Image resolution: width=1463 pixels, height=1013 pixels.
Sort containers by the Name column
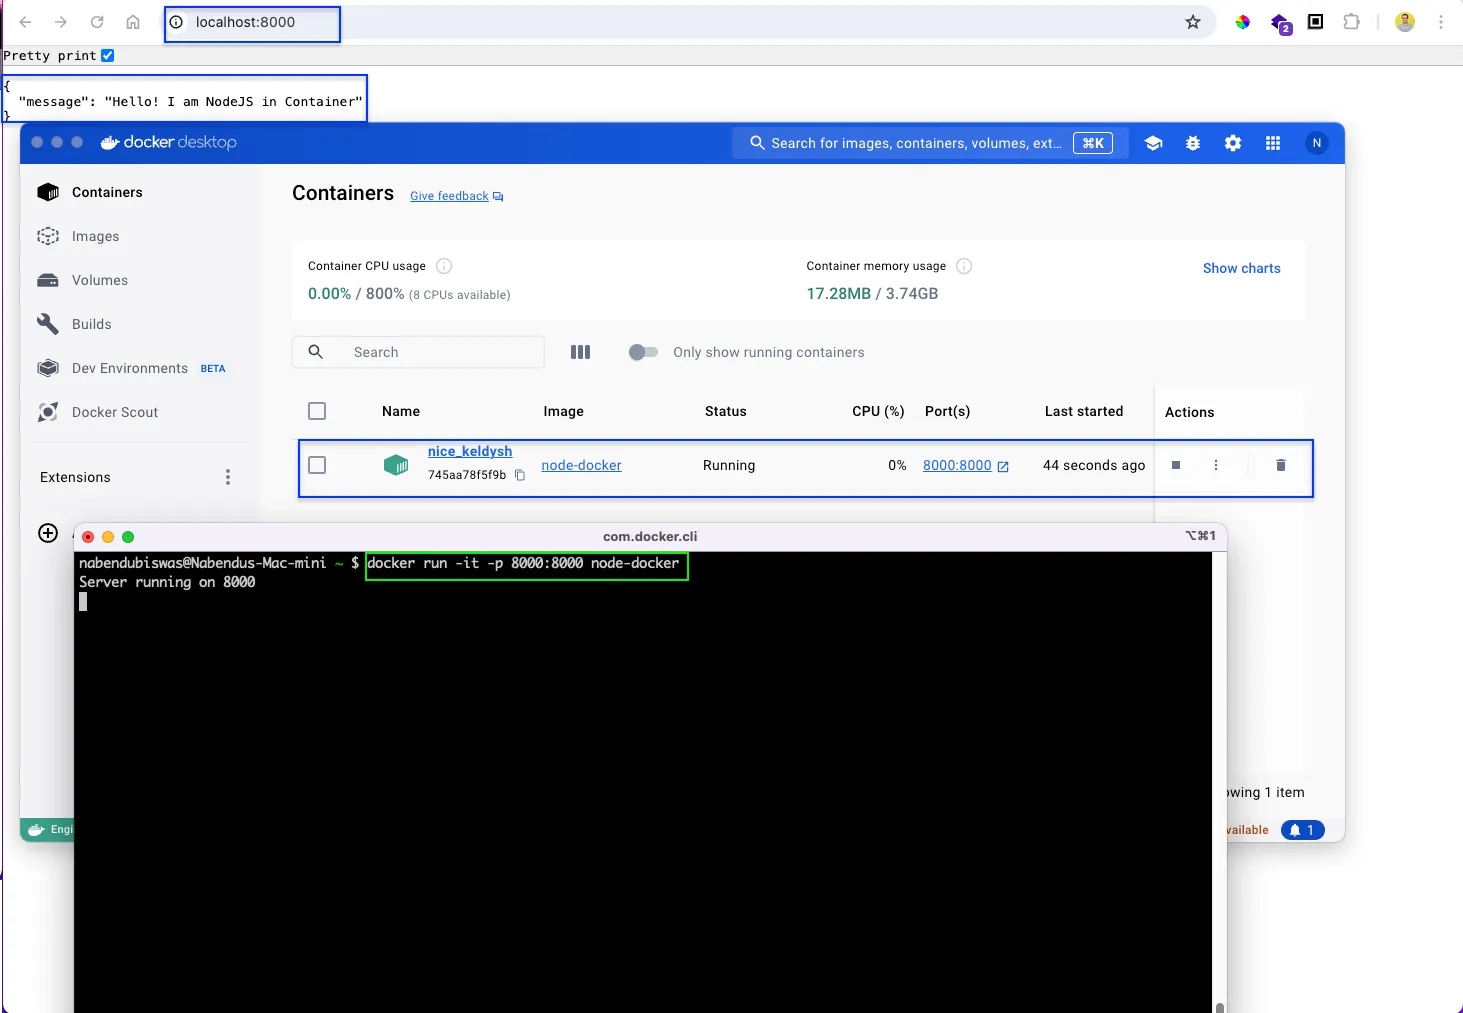click(401, 411)
